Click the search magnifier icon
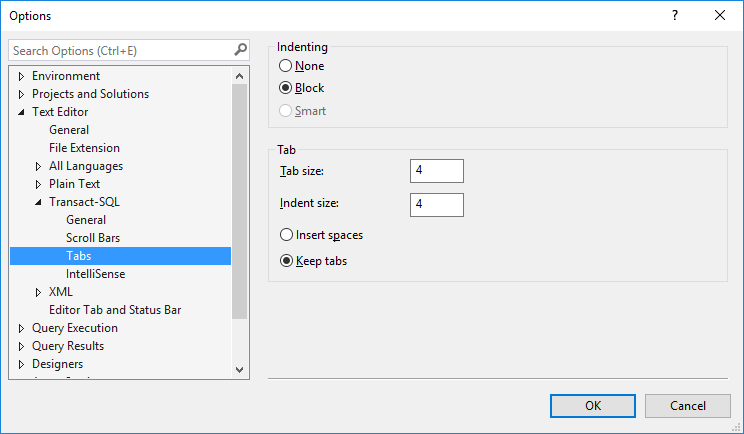Screen dimensions: 744x434 pyautogui.click(x=241, y=49)
